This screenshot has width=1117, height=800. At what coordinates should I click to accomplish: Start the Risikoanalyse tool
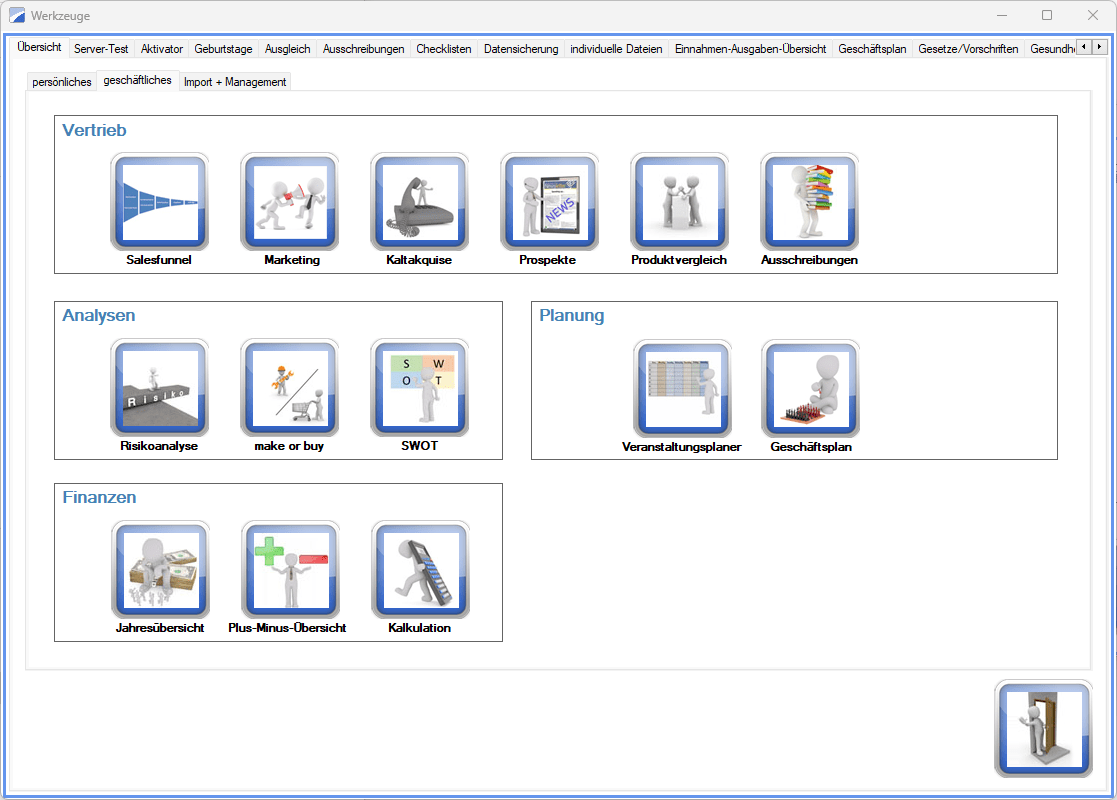pos(159,388)
